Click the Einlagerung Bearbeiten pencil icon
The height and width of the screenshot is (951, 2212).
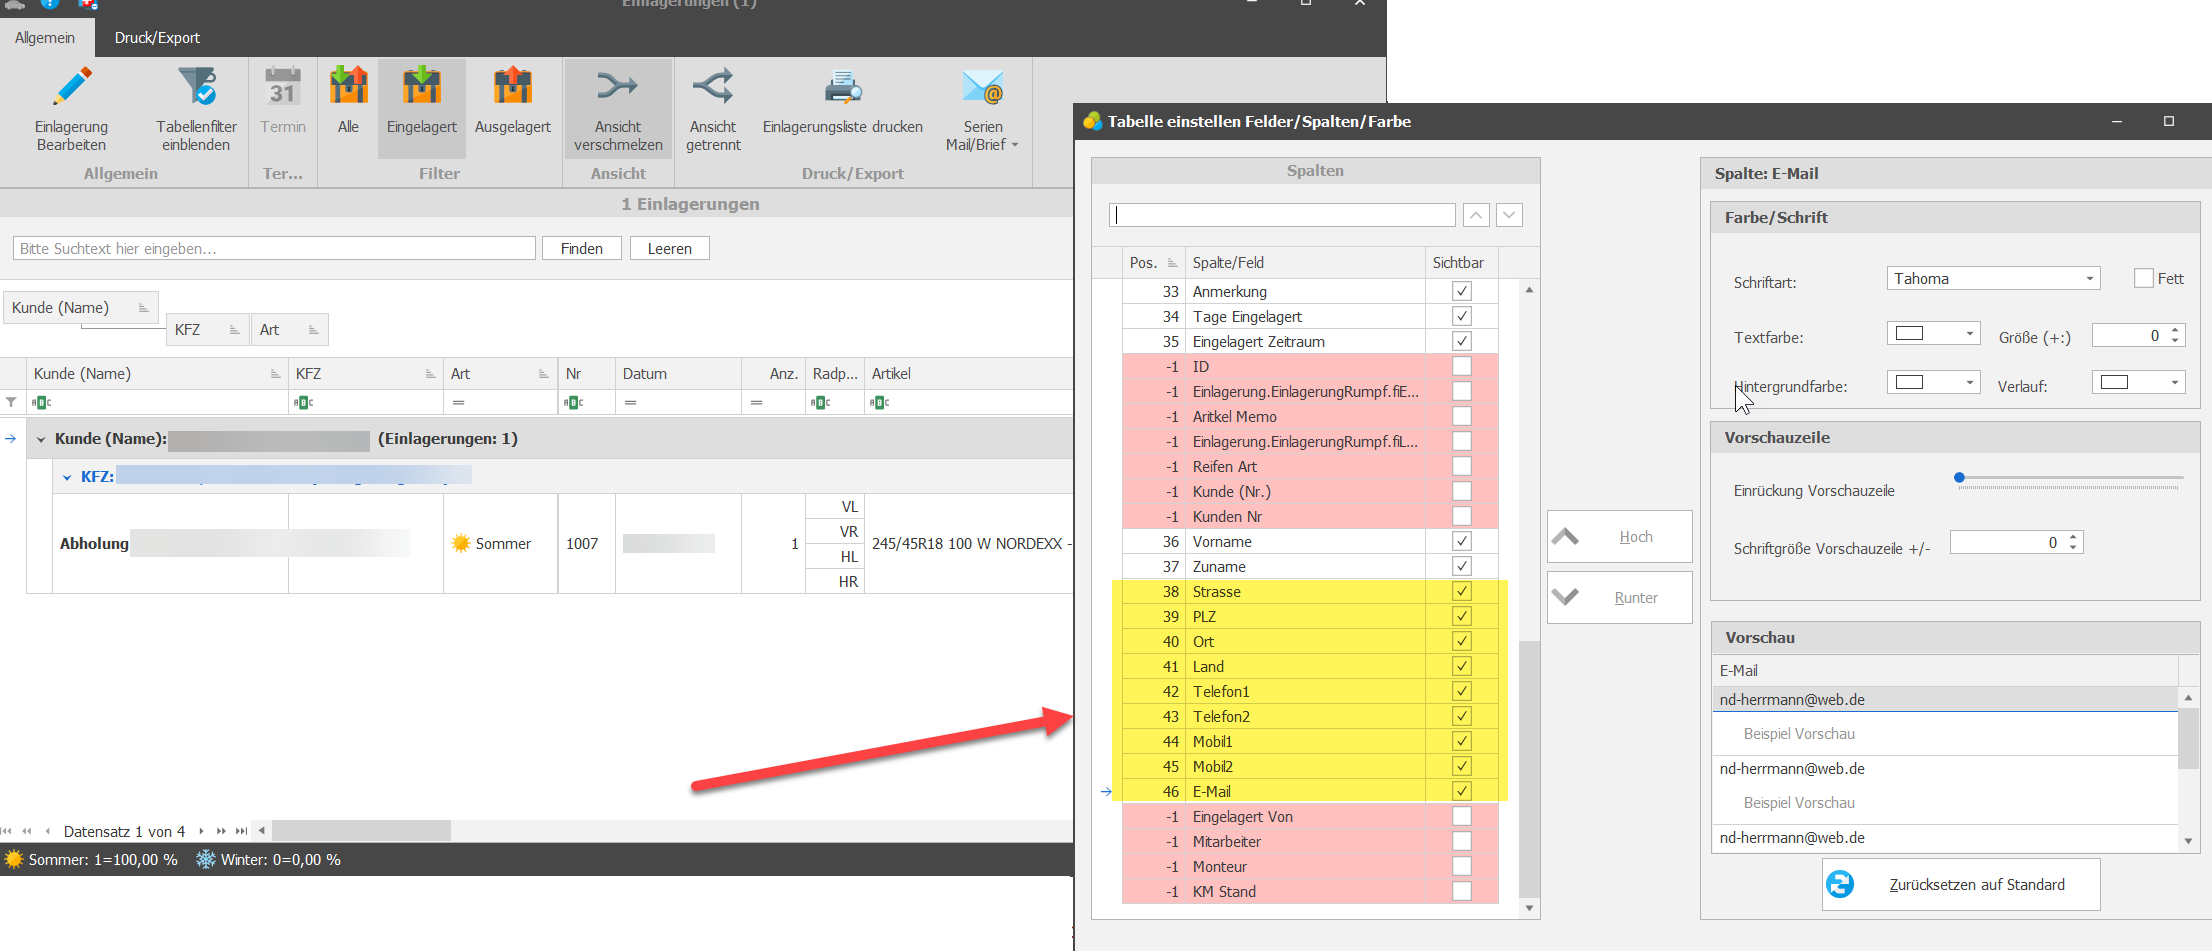tap(71, 88)
